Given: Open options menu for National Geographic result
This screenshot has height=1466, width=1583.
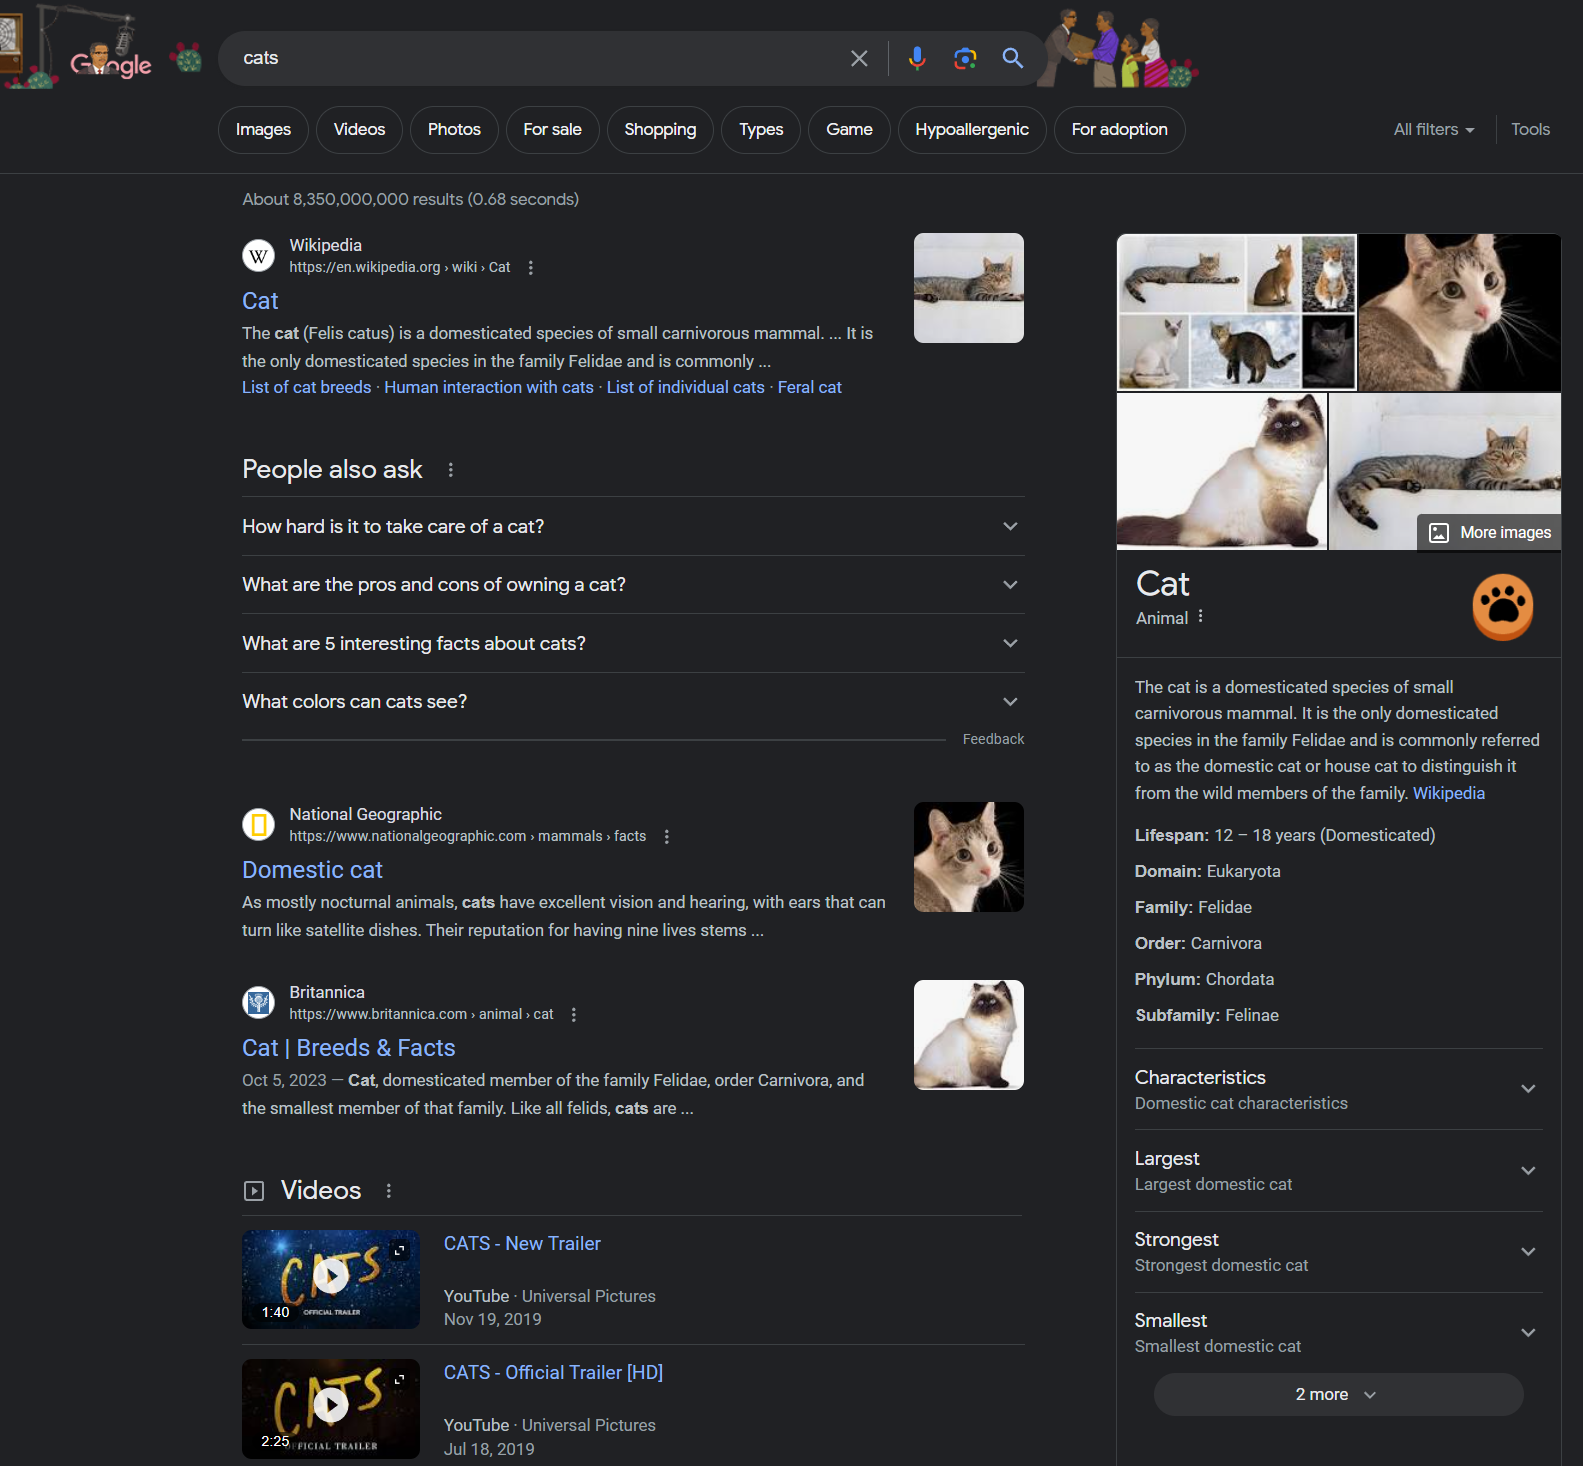Looking at the screenshot, I should point(667,837).
